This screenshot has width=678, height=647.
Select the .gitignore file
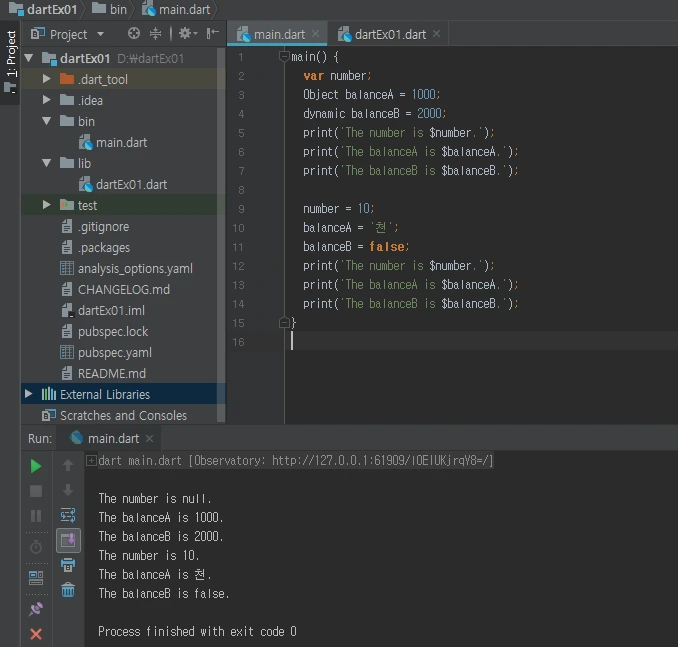[x=95, y=226]
